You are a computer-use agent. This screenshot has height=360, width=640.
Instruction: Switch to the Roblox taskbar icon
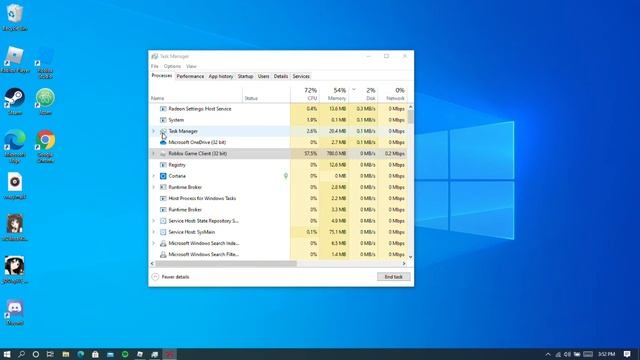tap(140, 354)
